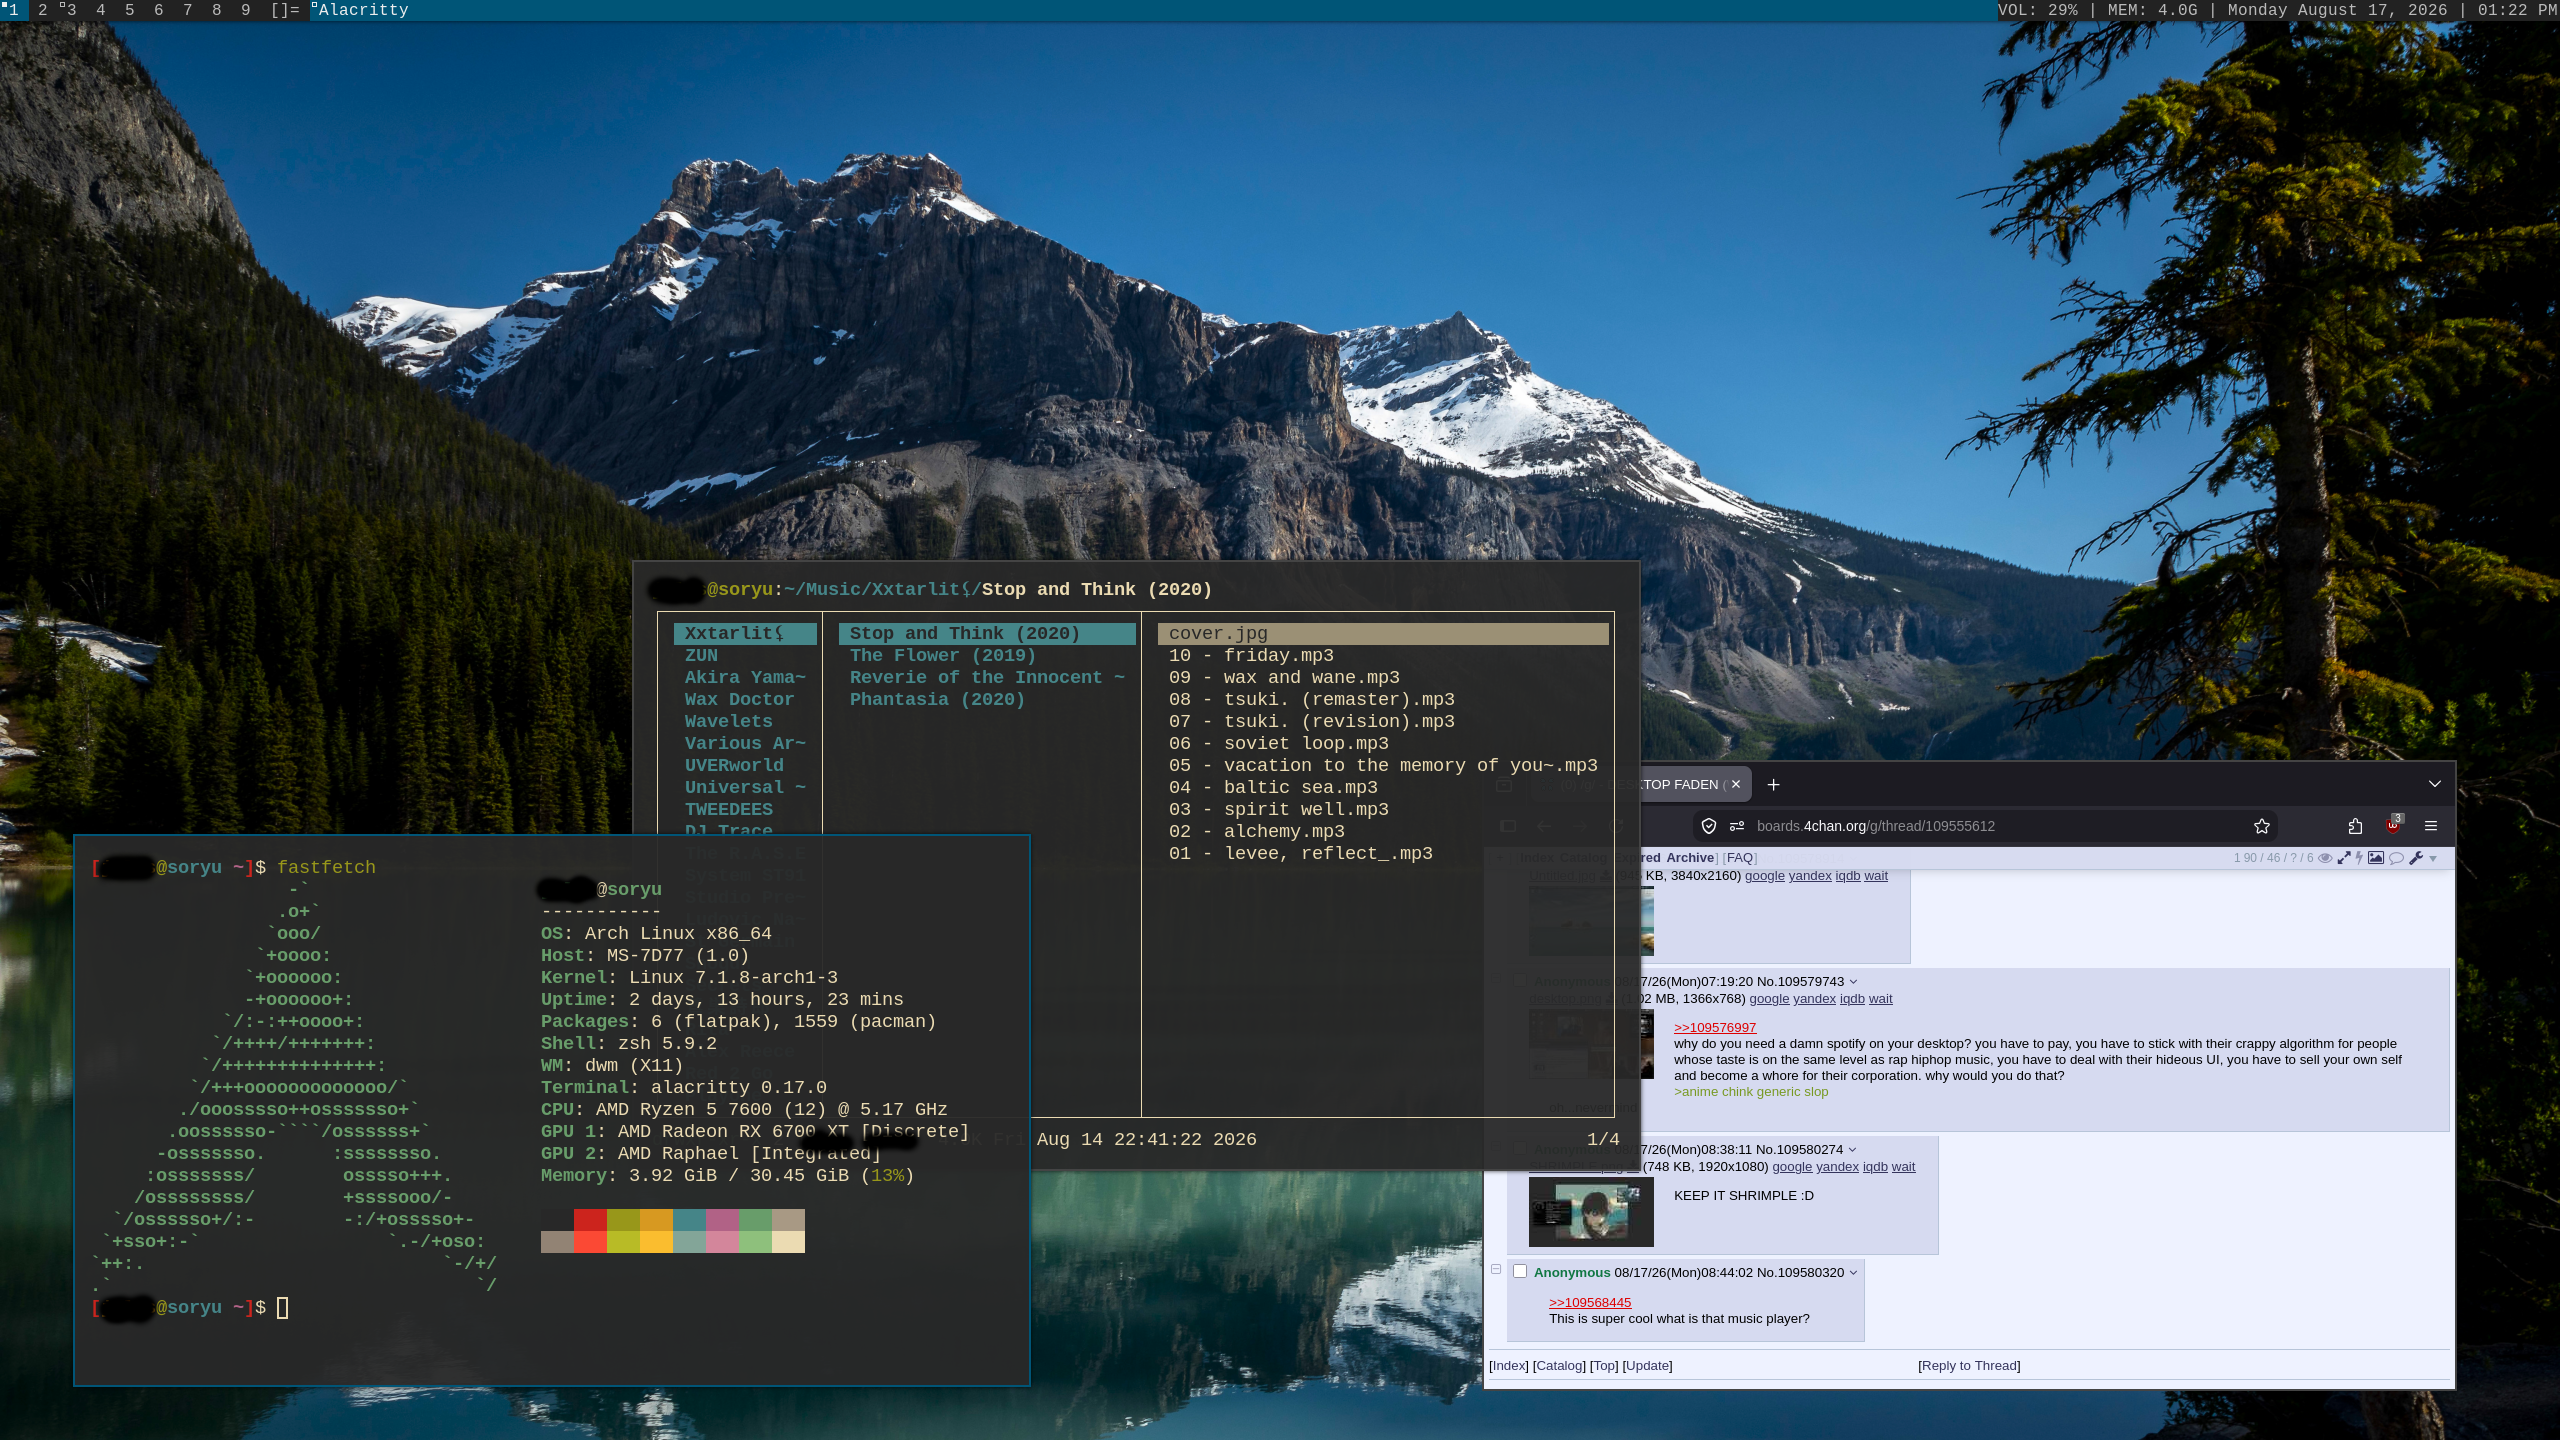Open the menu arrow for post No.109579743
The height and width of the screenshot is (1440, 2560).
[x=1853, y=982]
